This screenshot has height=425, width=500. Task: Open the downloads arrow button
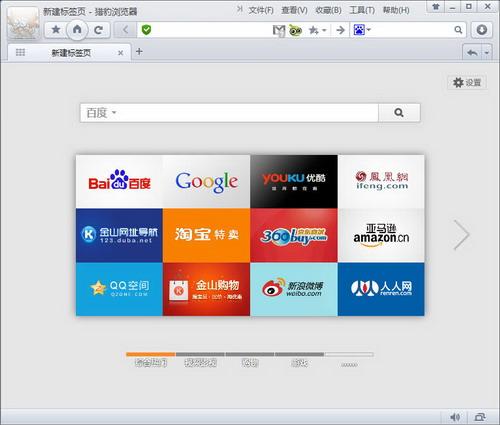pyautogui.click(x=481, y=30)
